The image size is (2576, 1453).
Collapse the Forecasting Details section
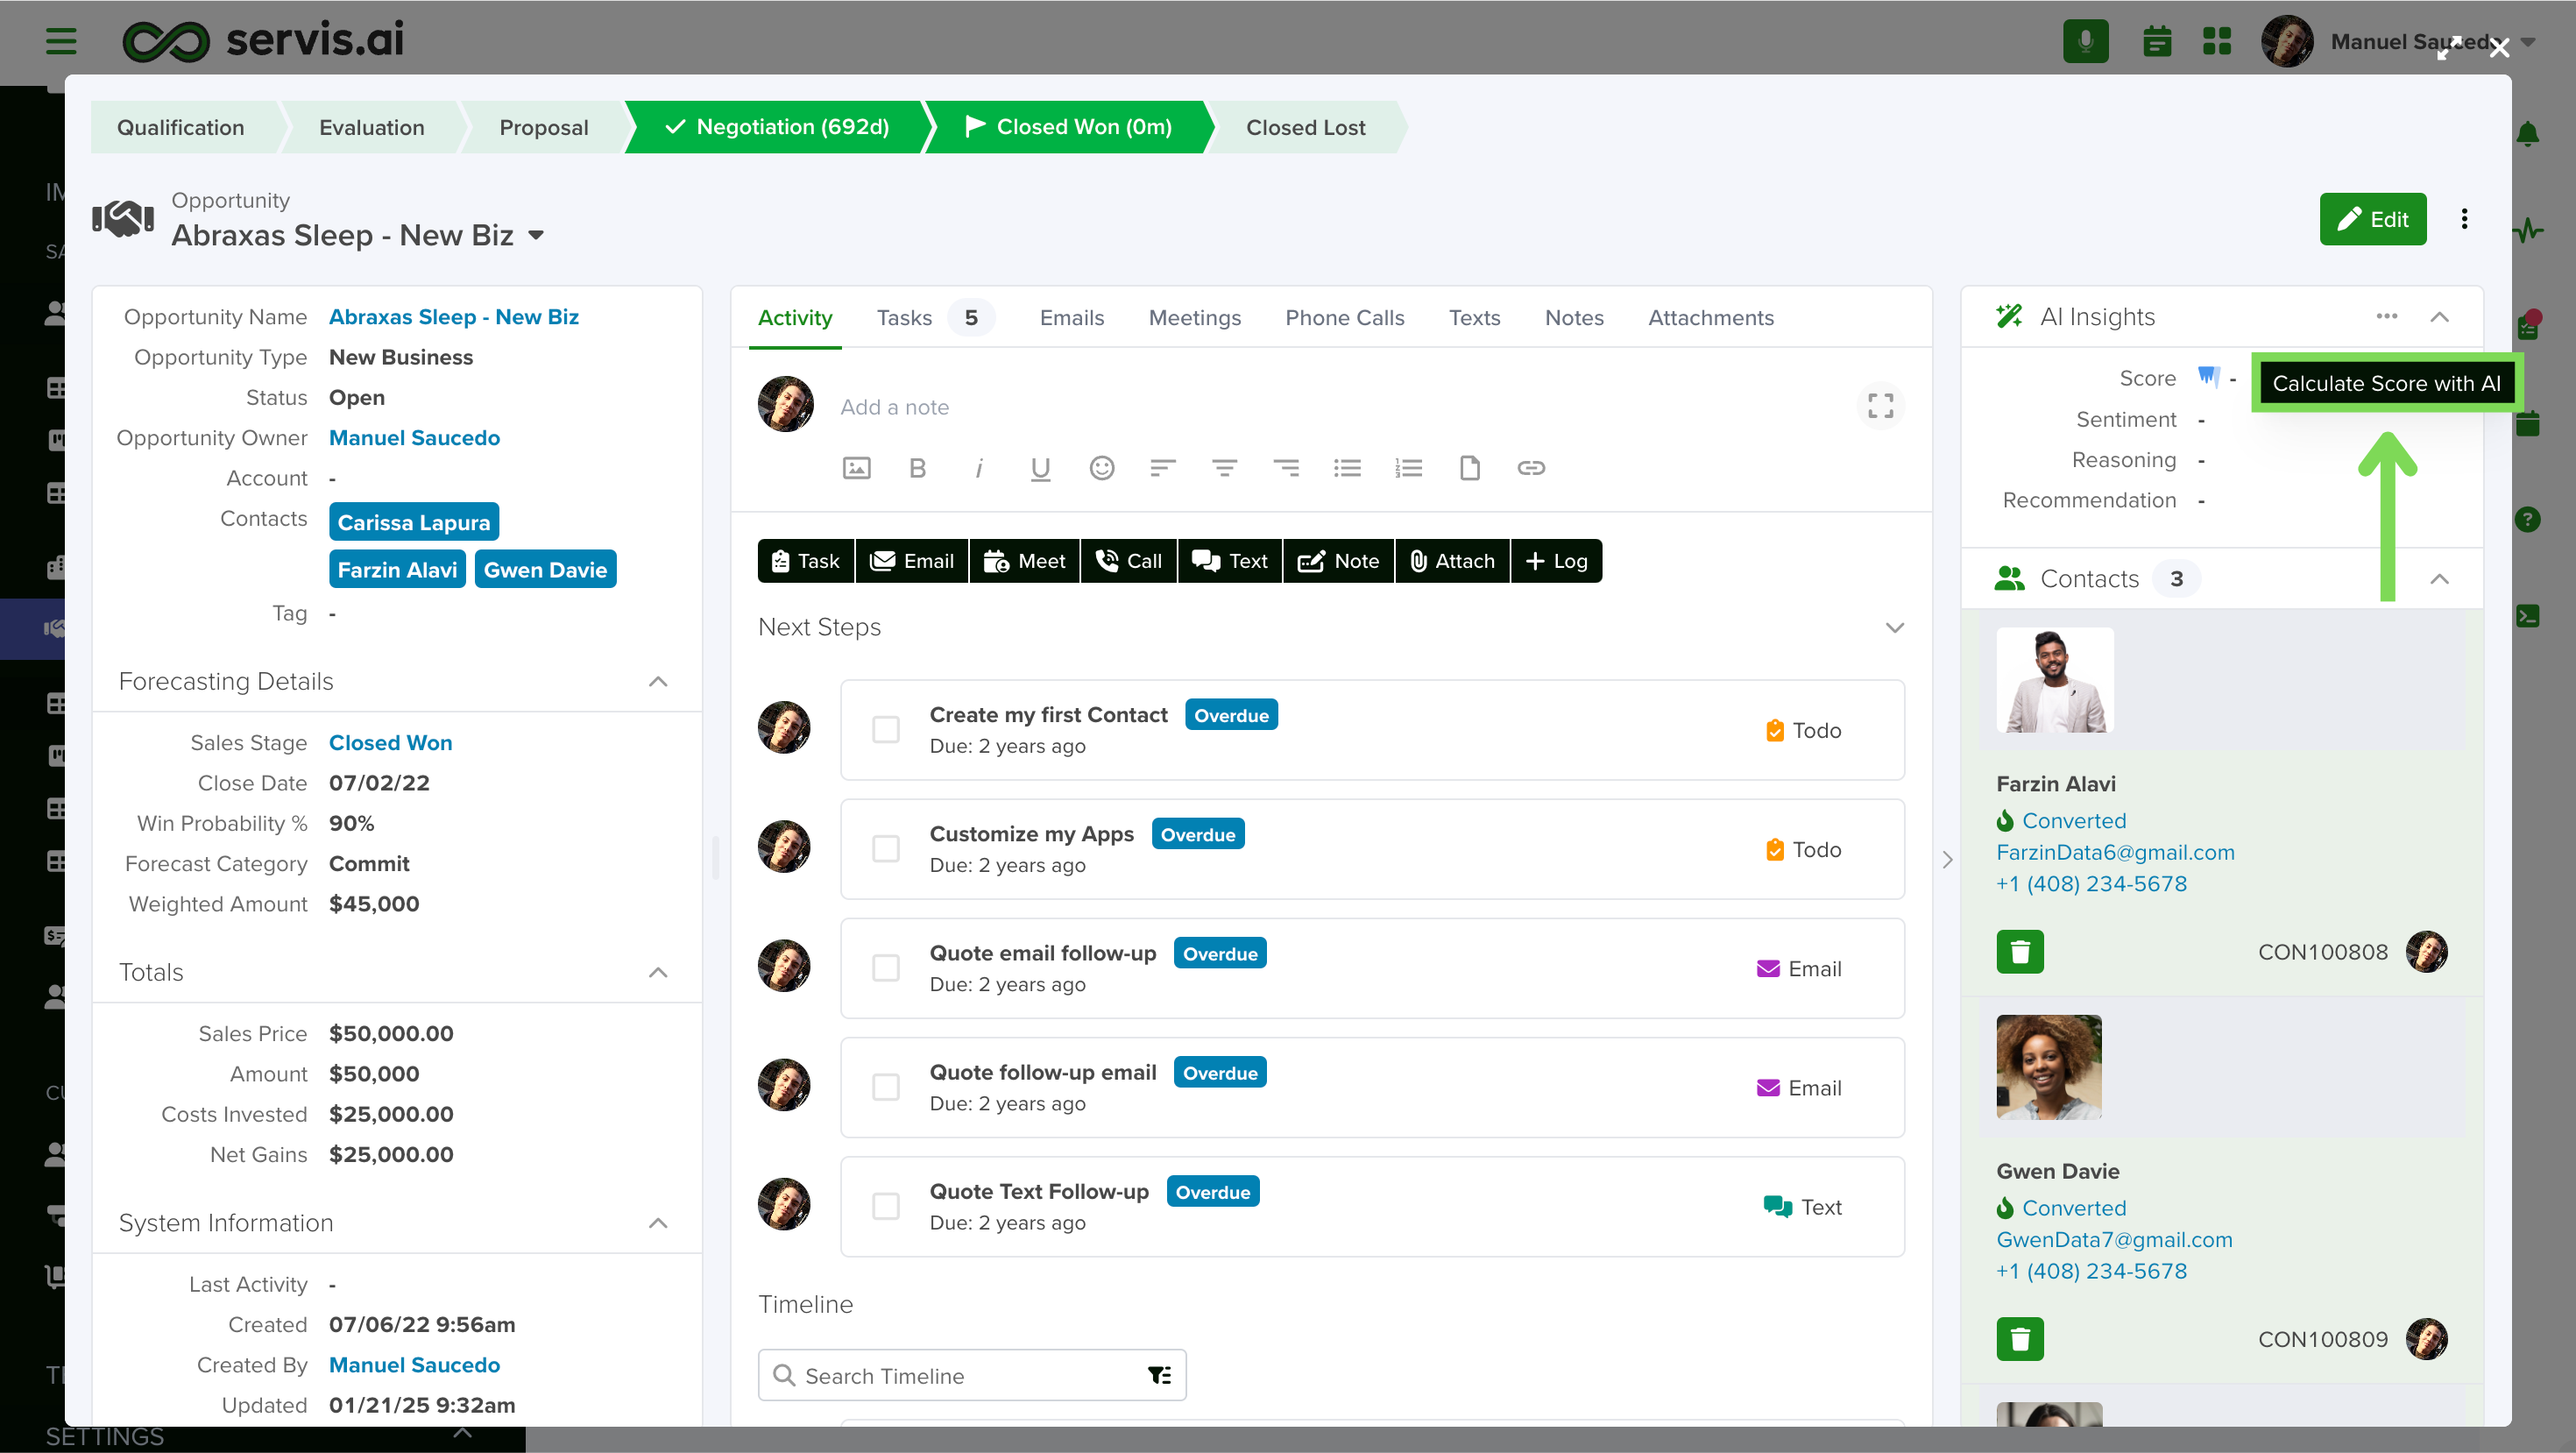click(658, 681)
